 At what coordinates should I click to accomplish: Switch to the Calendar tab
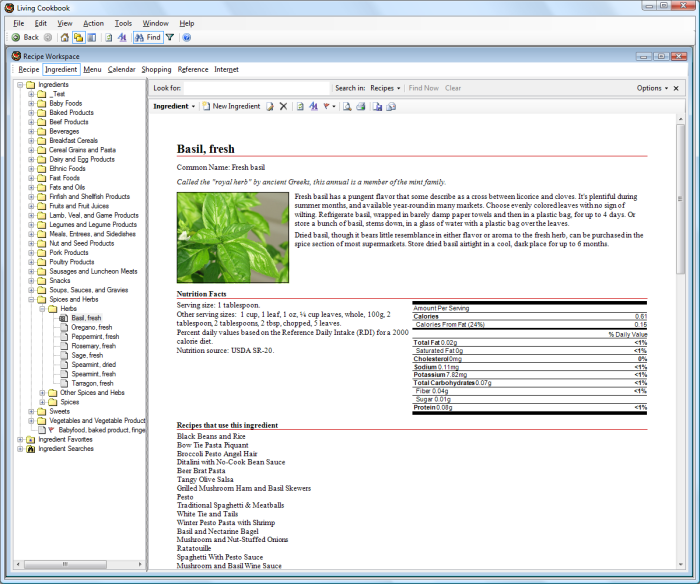[x=121, y=69]
